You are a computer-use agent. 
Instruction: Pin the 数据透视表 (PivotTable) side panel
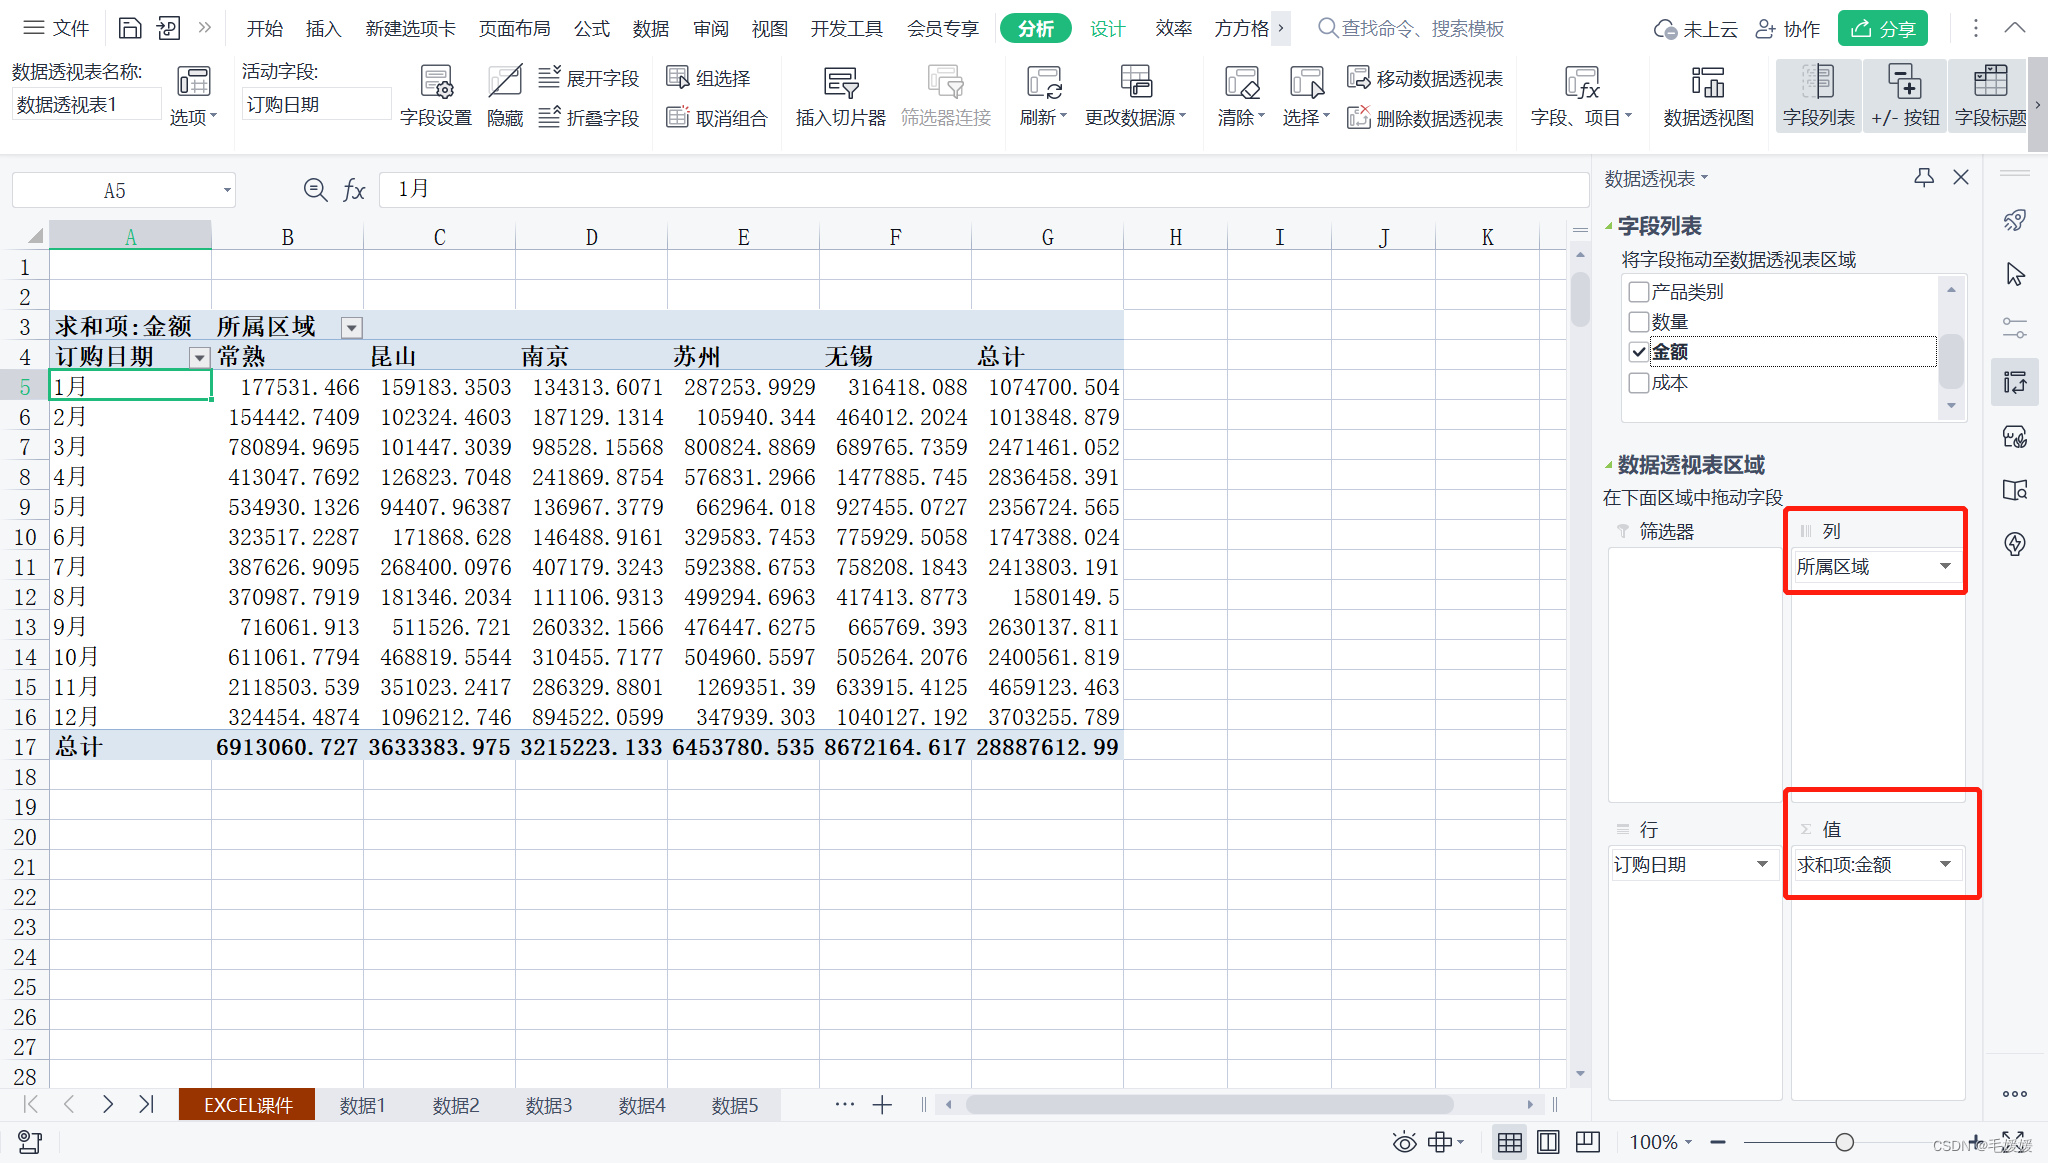coord(1923,178)
